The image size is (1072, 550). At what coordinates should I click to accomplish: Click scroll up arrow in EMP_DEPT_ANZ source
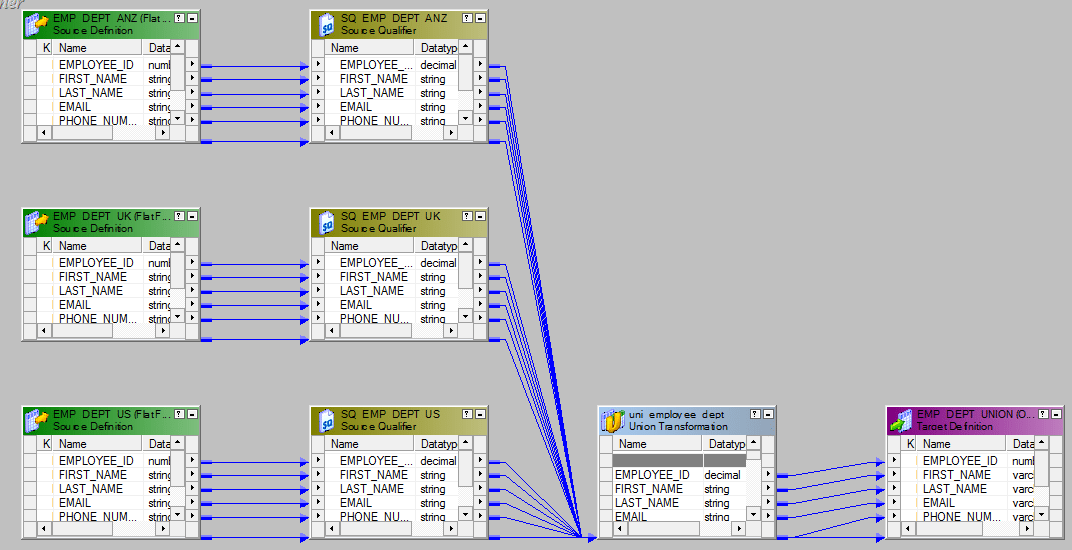(178, 47)
